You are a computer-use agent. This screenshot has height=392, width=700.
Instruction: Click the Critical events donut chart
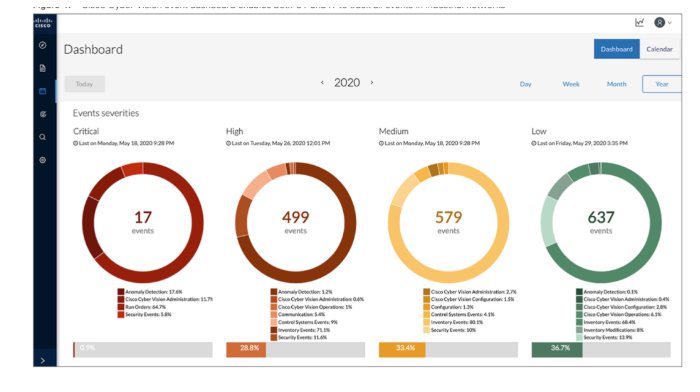(x=143, y=222)
